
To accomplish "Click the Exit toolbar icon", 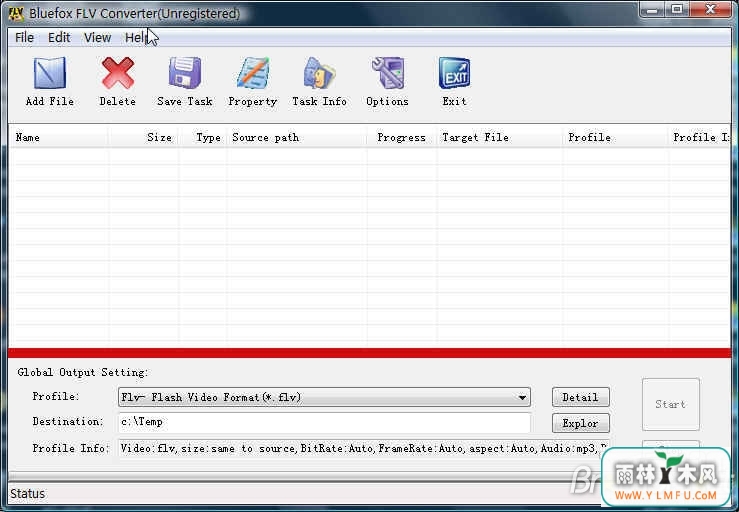I will (x=454, y=74).
